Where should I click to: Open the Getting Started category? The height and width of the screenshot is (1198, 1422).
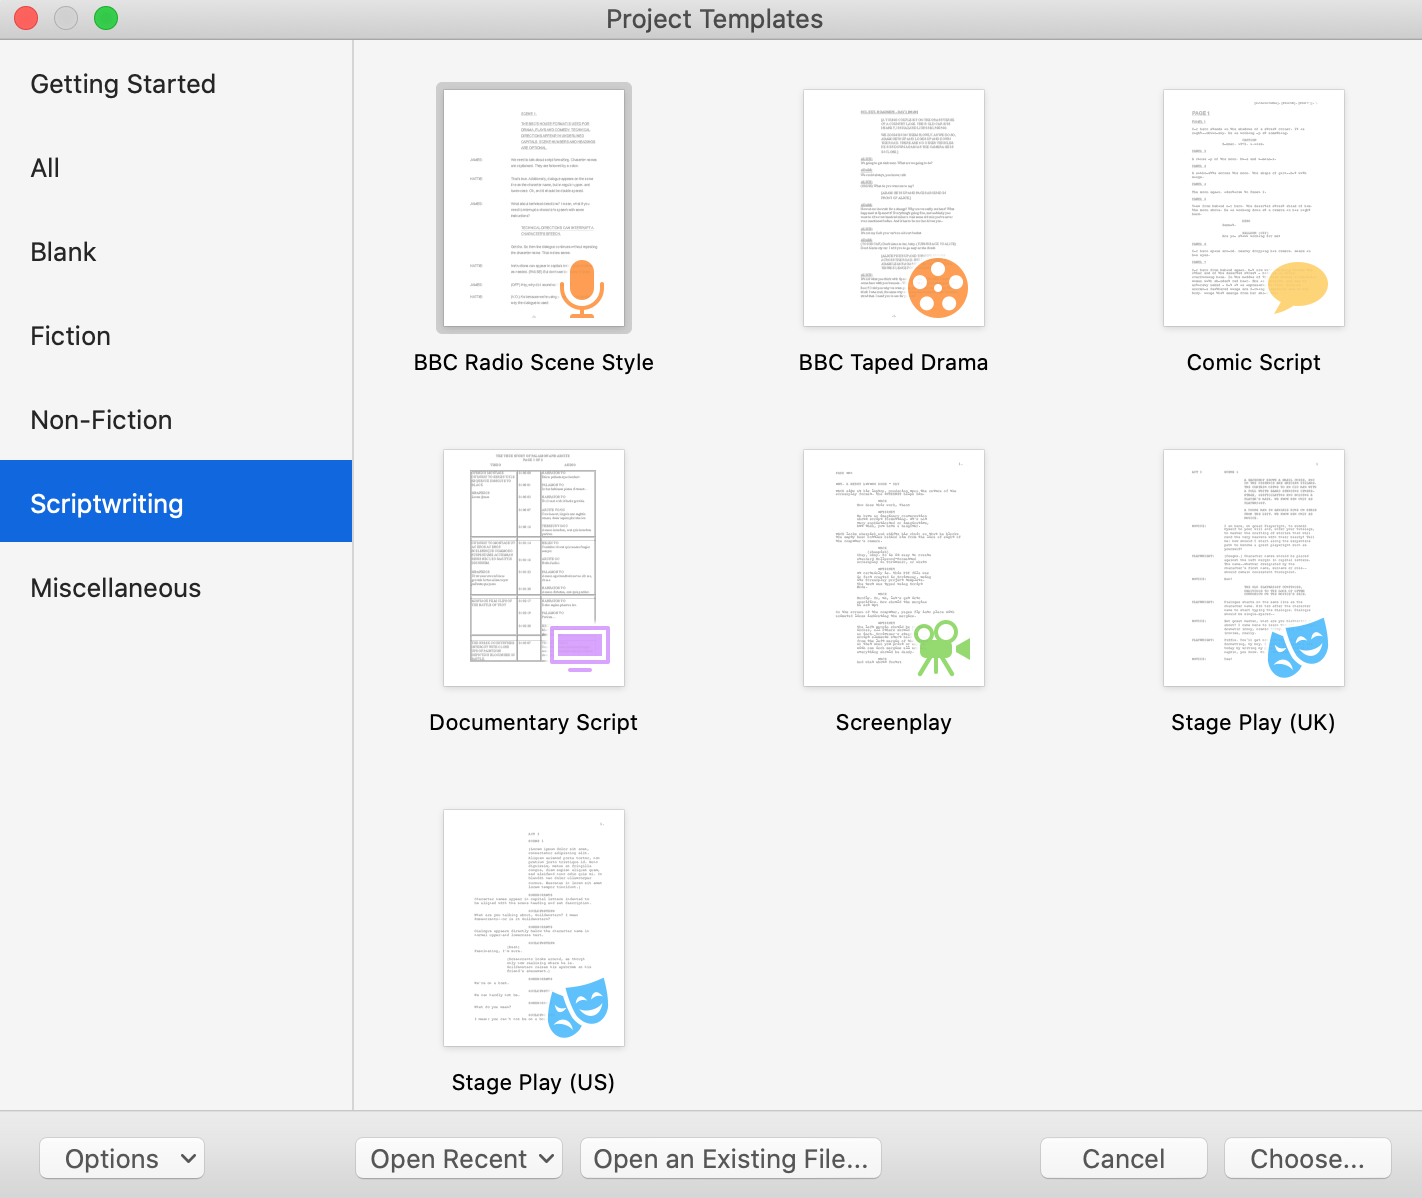tap(176, 84)
